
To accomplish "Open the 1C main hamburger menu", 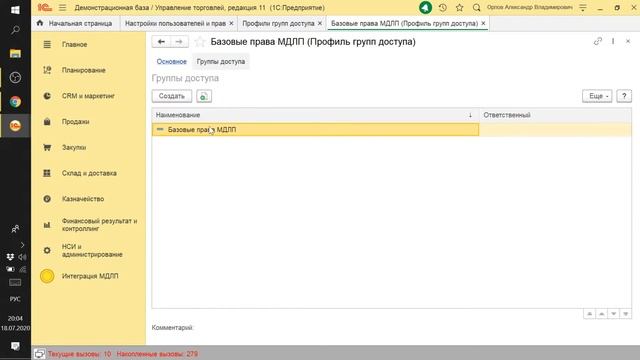I will coord(62,7).
